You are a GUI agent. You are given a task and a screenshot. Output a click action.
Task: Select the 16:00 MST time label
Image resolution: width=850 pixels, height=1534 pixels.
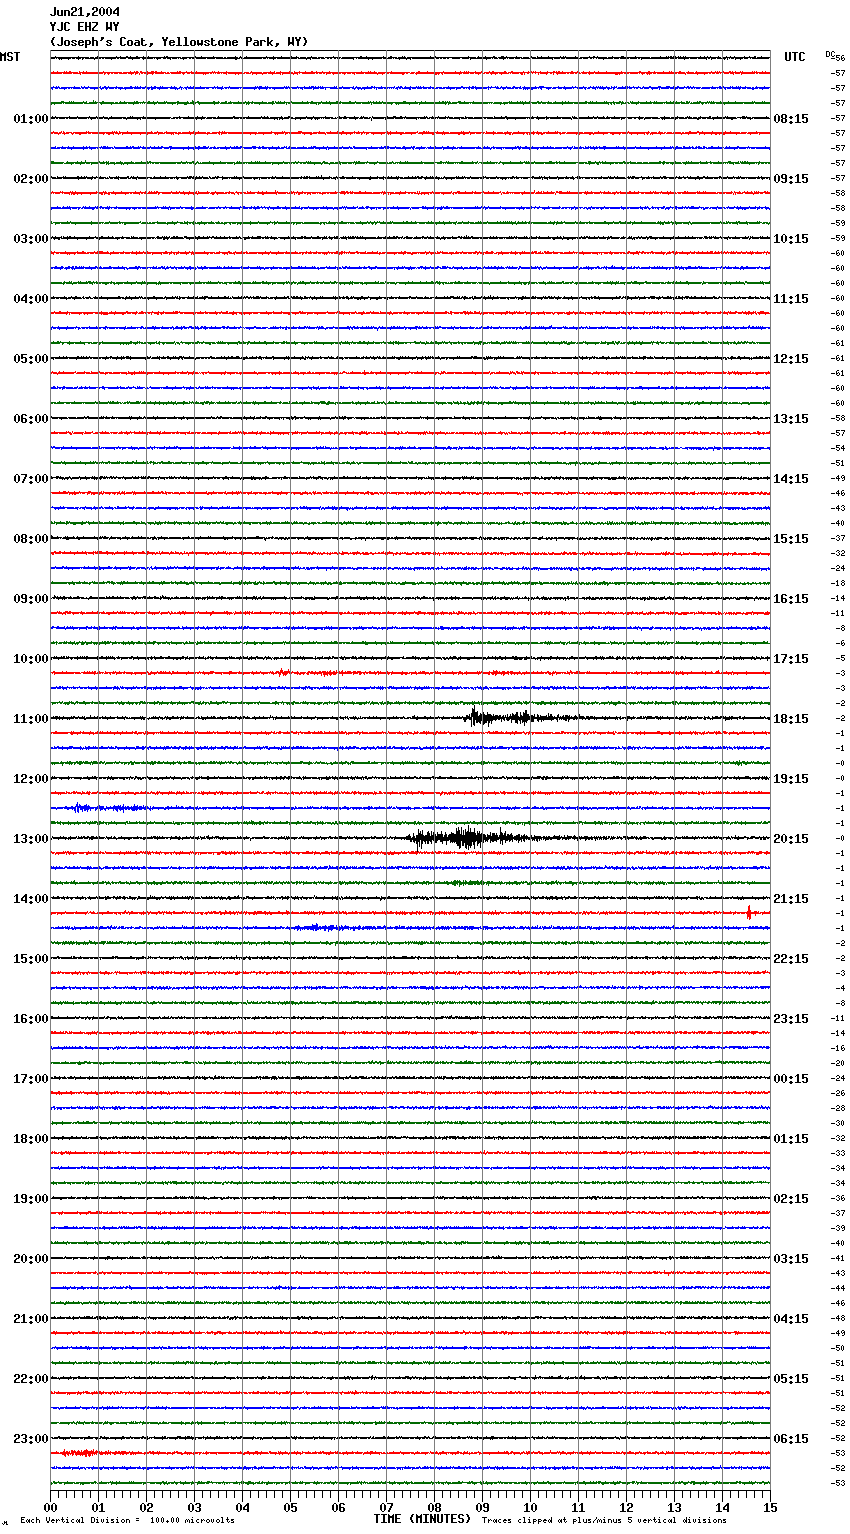click(x=31, y=1019)
